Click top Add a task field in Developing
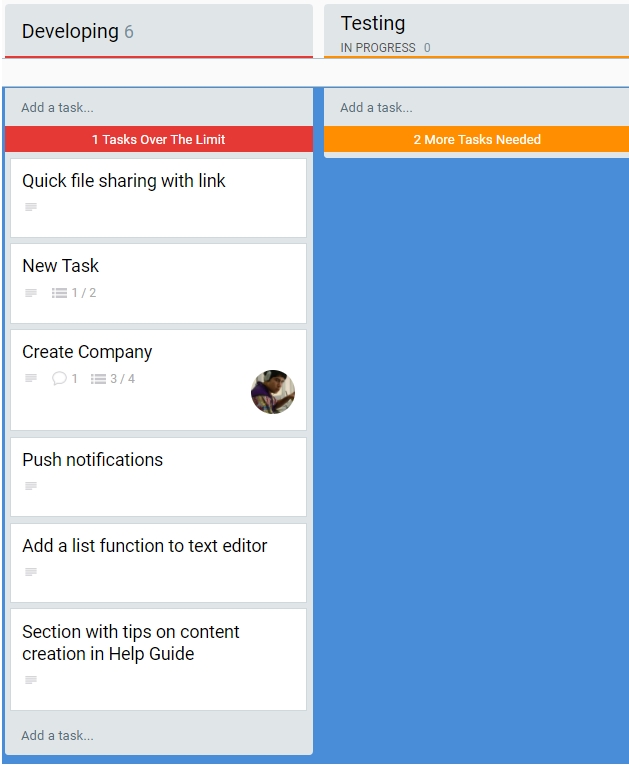The width and height of the screenshot is (629, 765). pyautogui.click(x=158, y=107)
